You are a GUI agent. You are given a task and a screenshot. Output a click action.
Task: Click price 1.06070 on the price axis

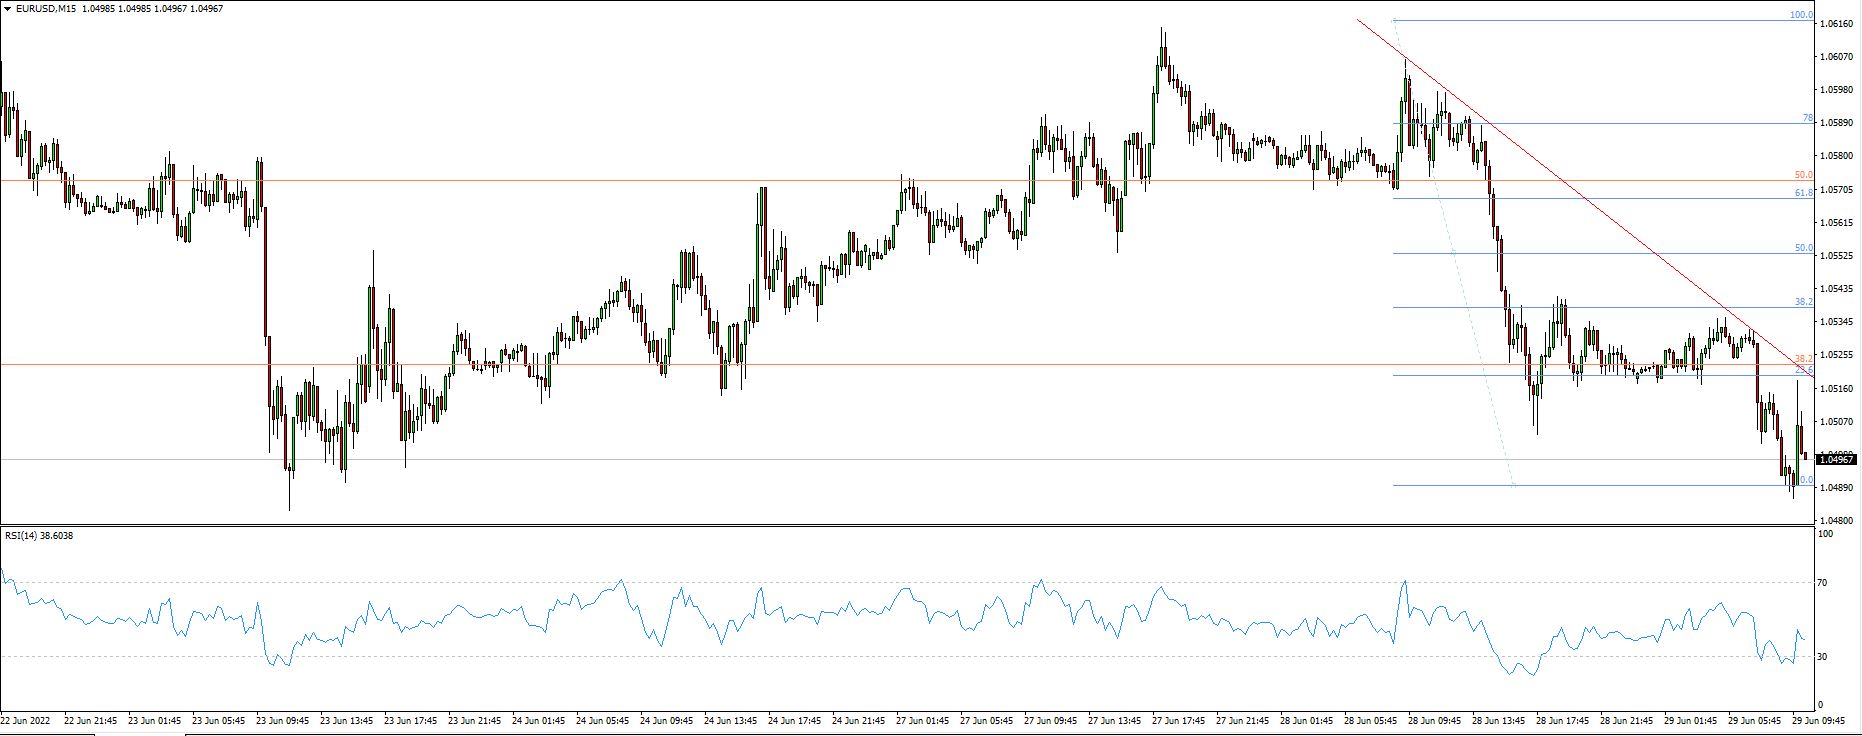pos(1837,56)
